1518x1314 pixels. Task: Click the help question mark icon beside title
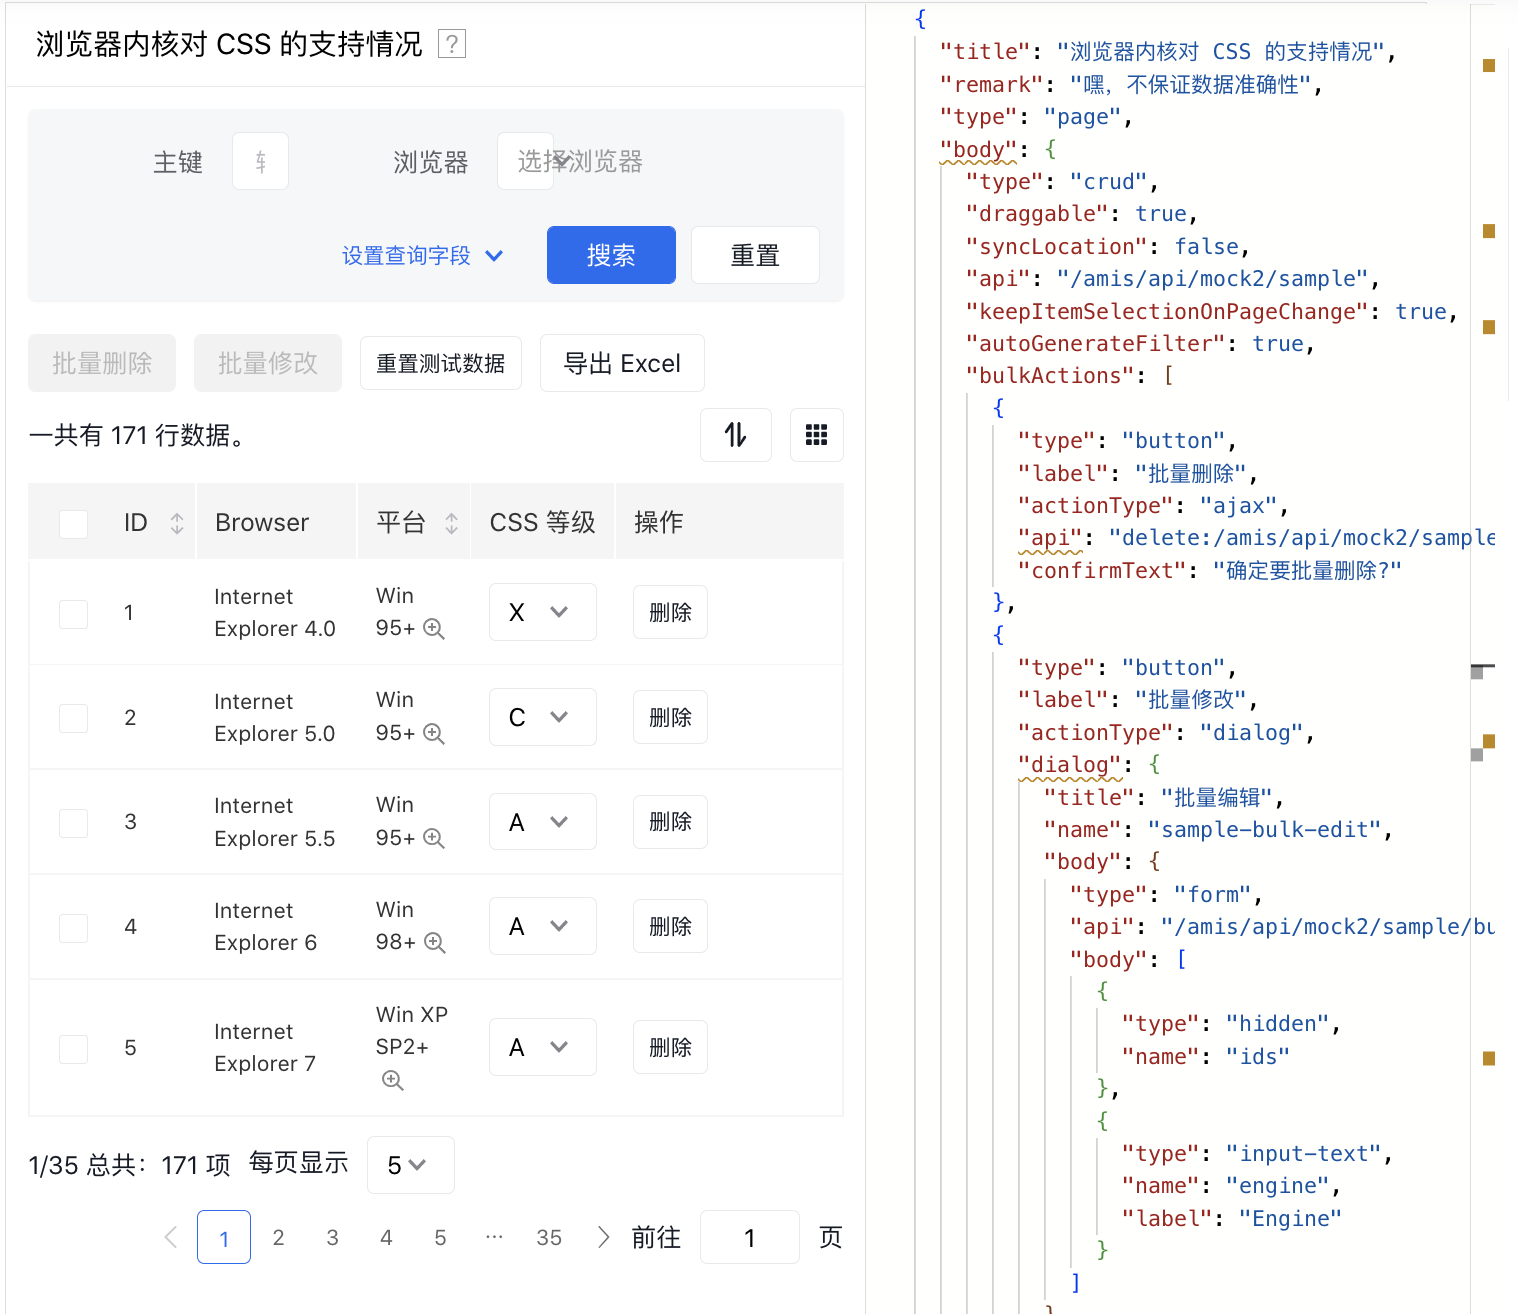click(x=452, y=44)
